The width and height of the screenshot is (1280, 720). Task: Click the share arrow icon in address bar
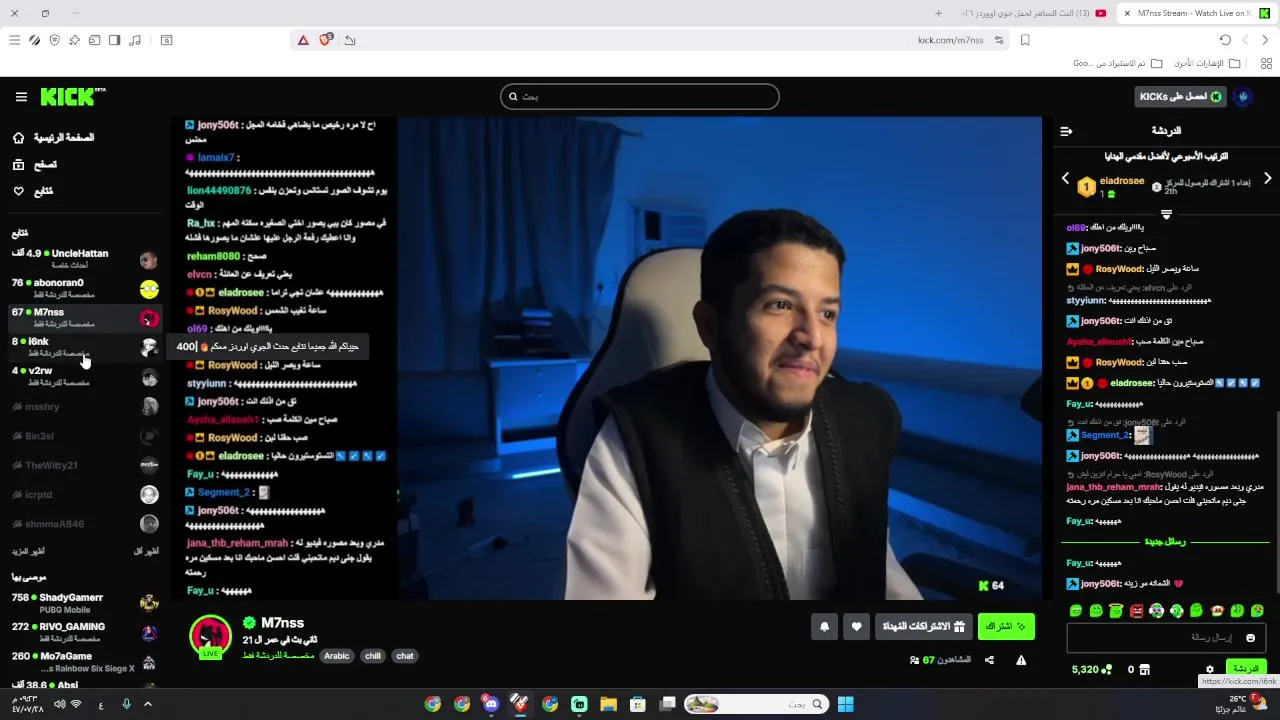350,40
